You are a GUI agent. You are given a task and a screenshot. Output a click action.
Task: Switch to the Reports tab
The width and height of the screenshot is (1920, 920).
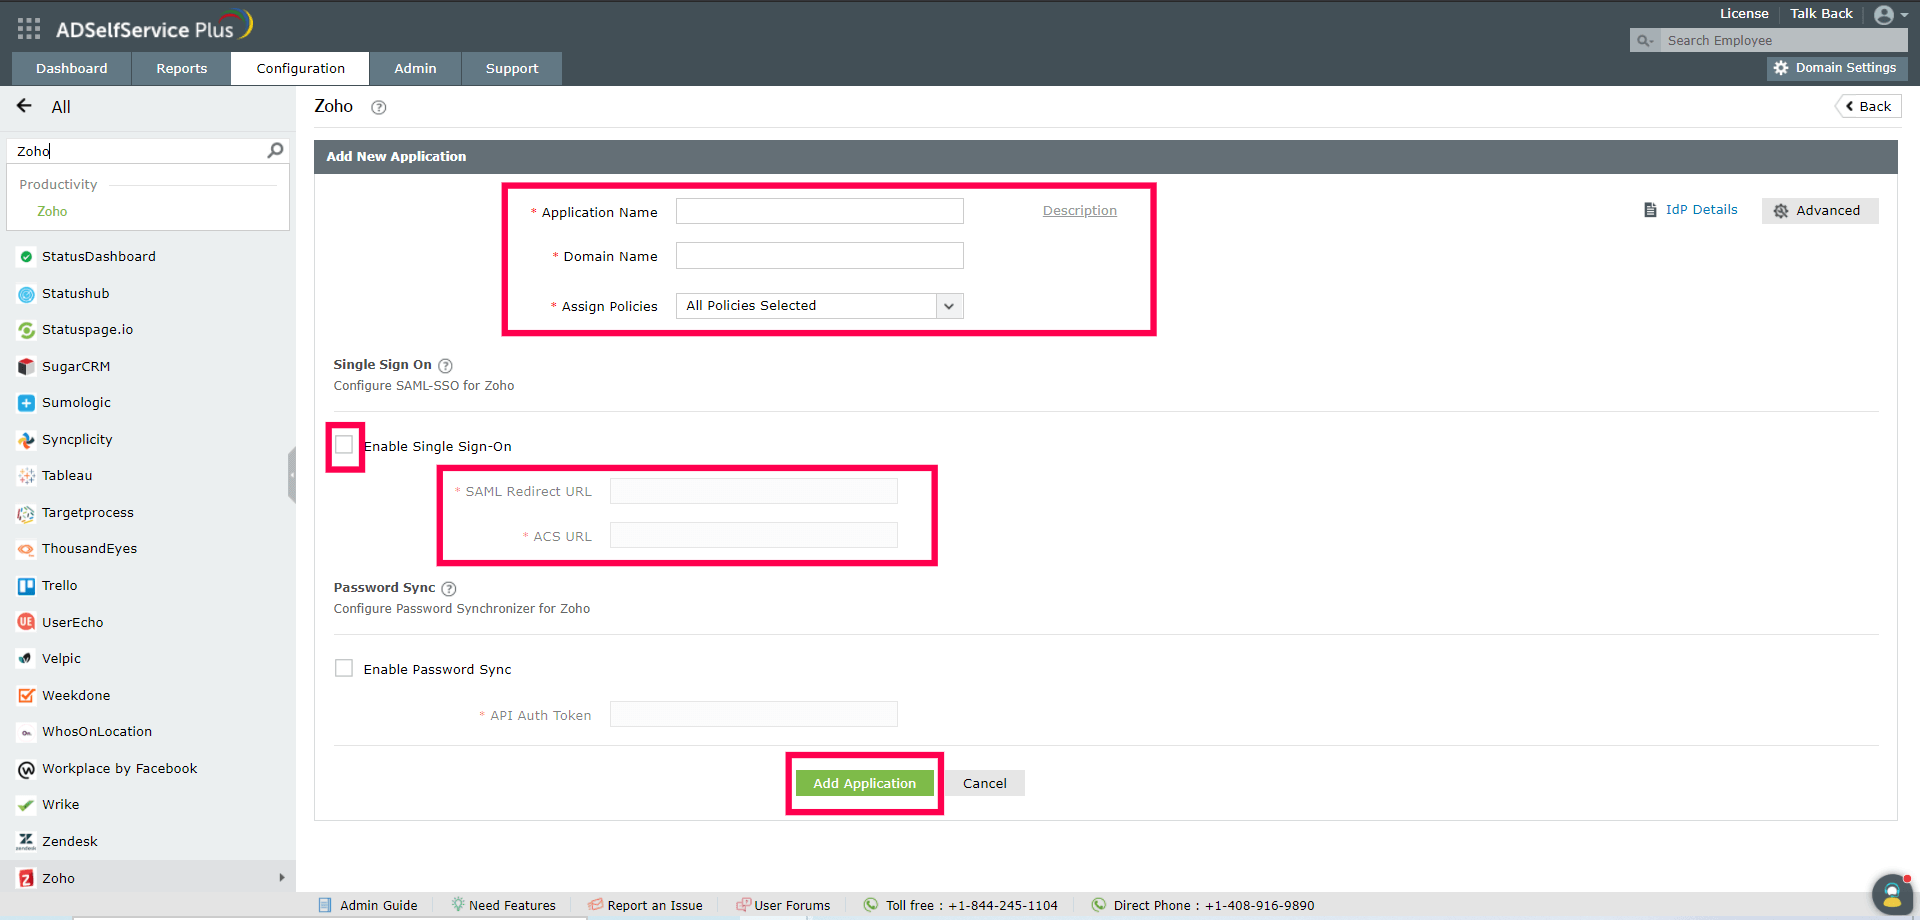[182, 69]
